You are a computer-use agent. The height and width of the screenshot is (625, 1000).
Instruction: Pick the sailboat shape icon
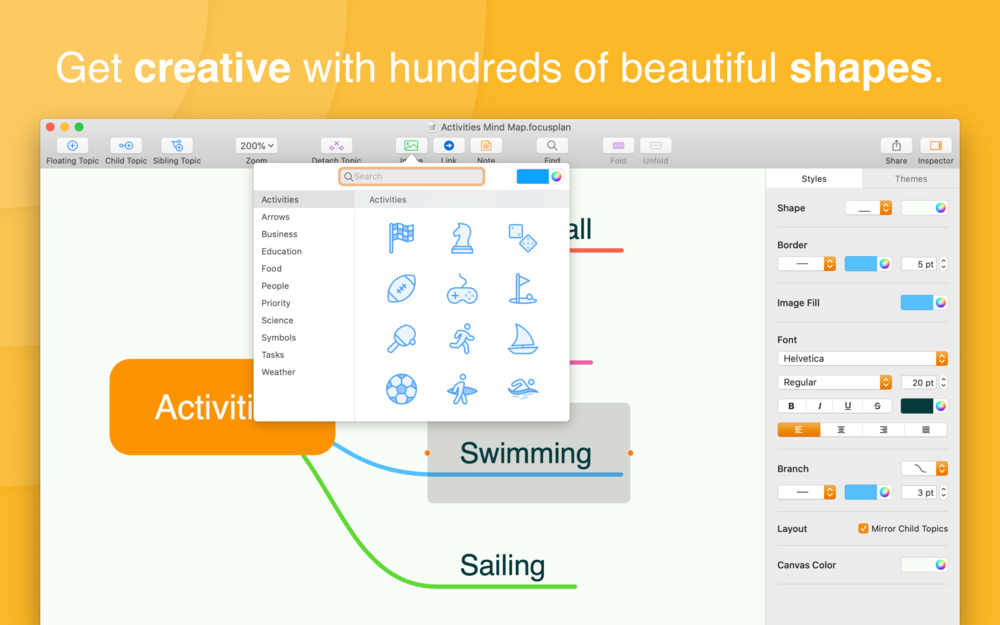point(522,339)
